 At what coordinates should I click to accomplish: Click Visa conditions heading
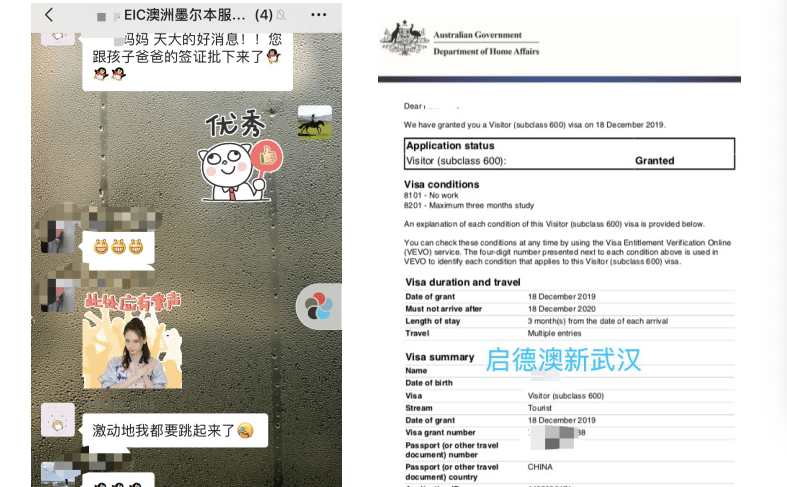442,184
